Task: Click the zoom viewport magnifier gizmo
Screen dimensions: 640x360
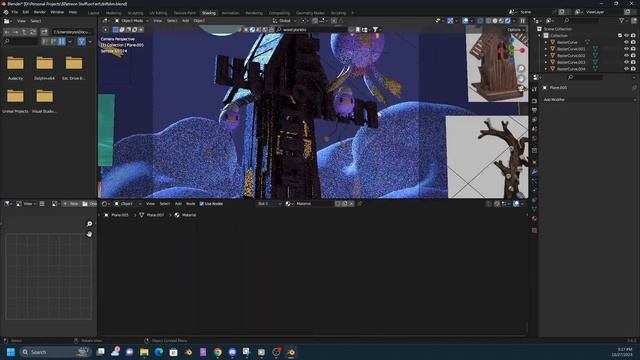Action: click(521, 68)
